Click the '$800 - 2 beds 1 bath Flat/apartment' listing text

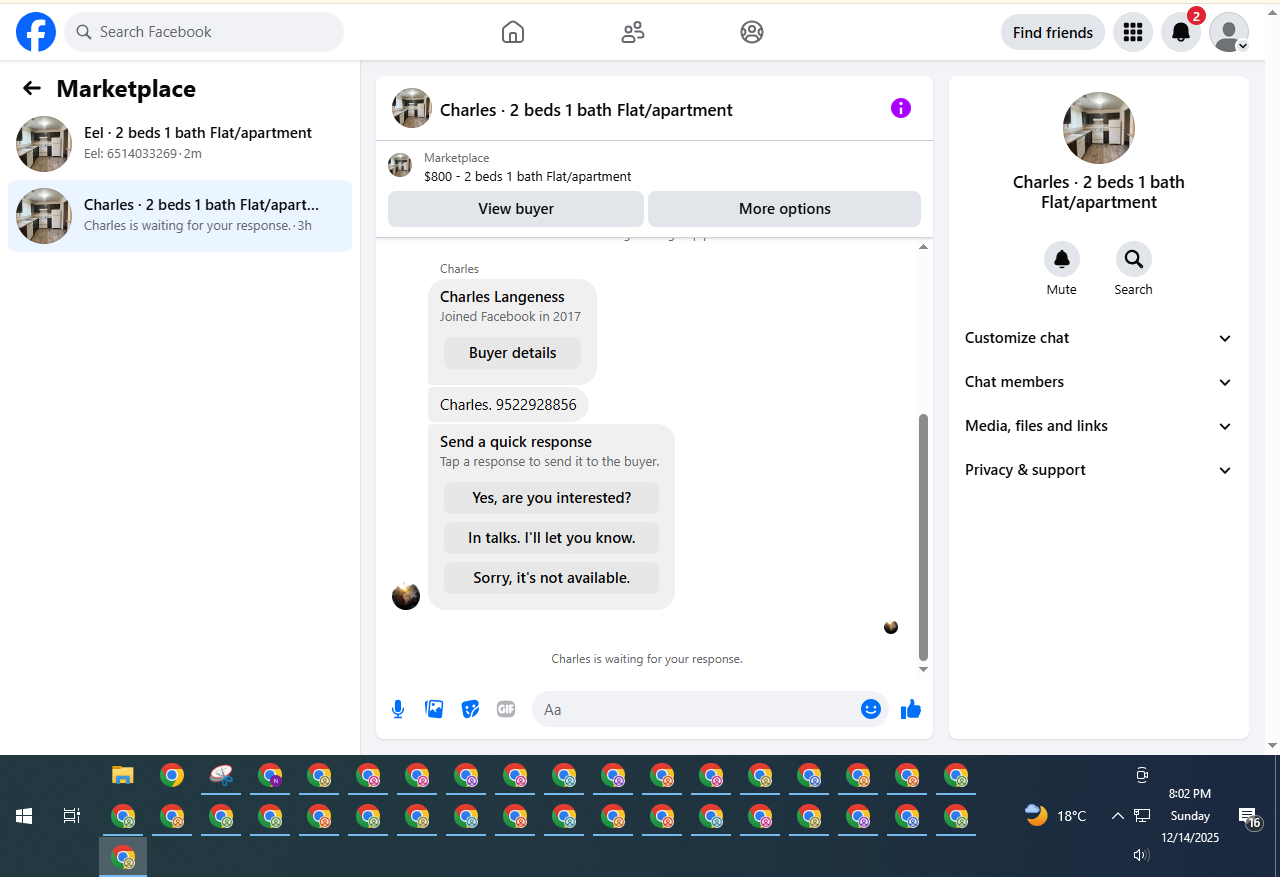pos(528,177)
